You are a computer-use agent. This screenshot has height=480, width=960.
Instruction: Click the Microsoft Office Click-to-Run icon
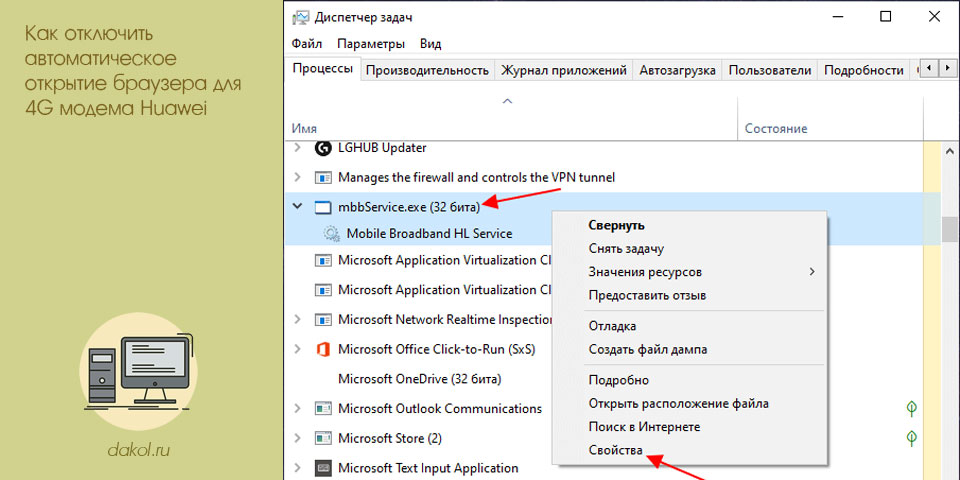point(323,349)
